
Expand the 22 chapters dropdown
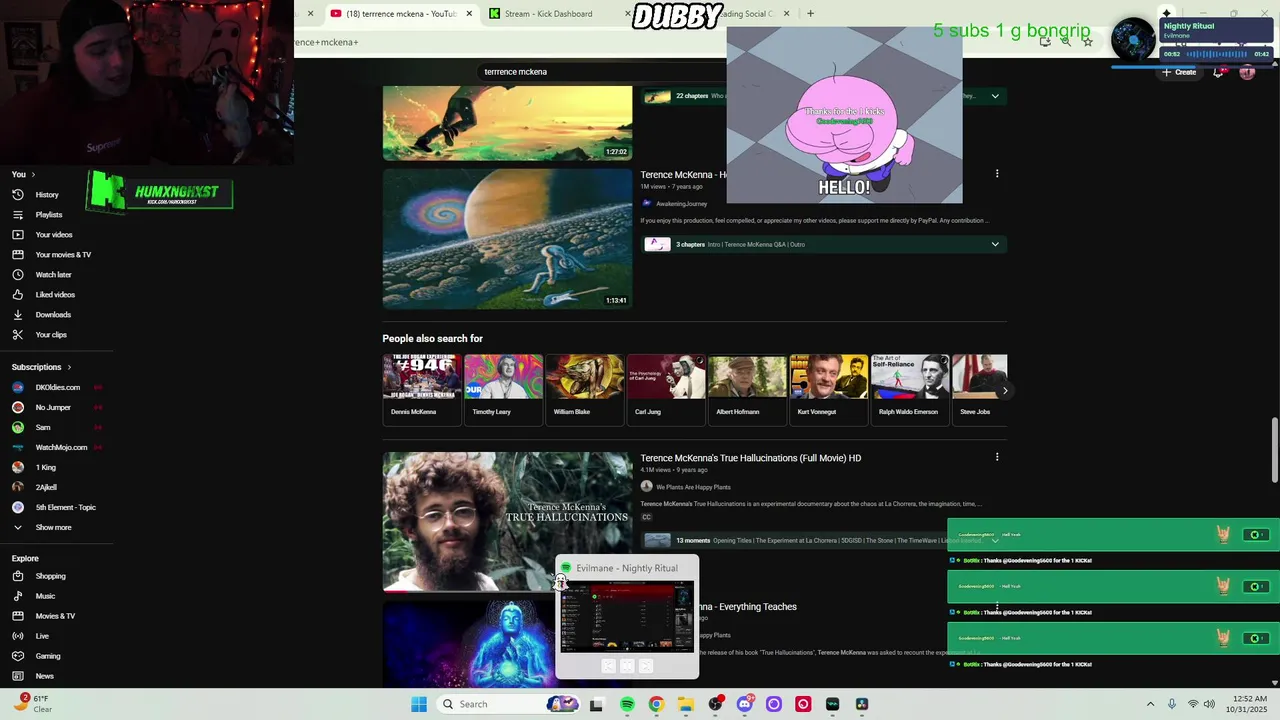point(995,96)
